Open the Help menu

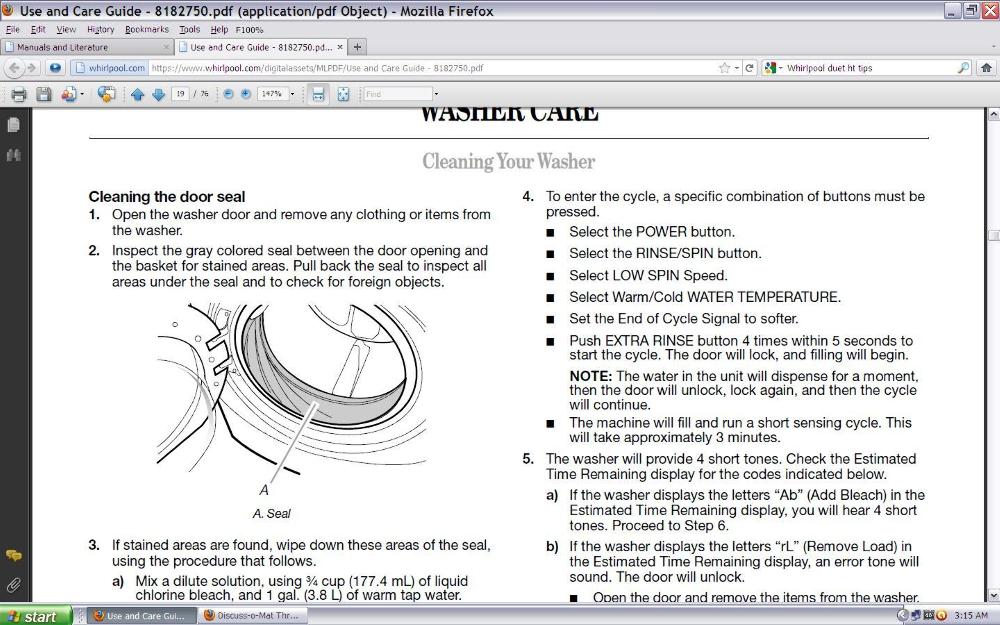tap(219, 29)
